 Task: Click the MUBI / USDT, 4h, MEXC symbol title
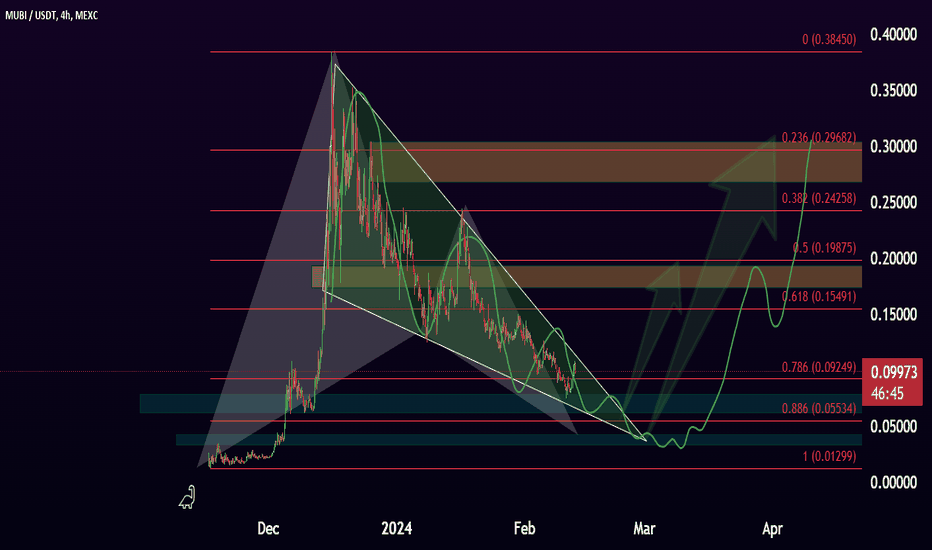(x=52, y=15)
